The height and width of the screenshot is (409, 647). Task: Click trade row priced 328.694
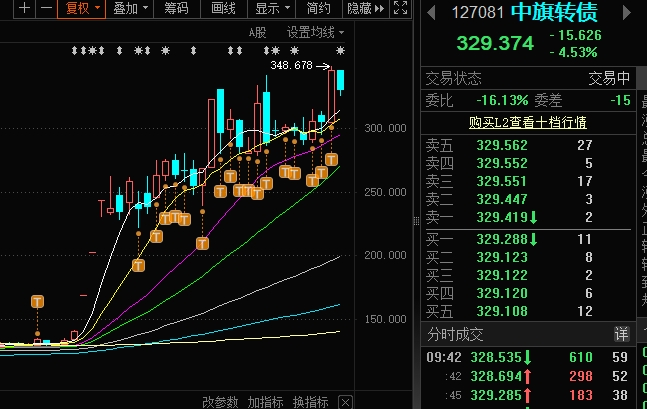click(x=528, y=376)
